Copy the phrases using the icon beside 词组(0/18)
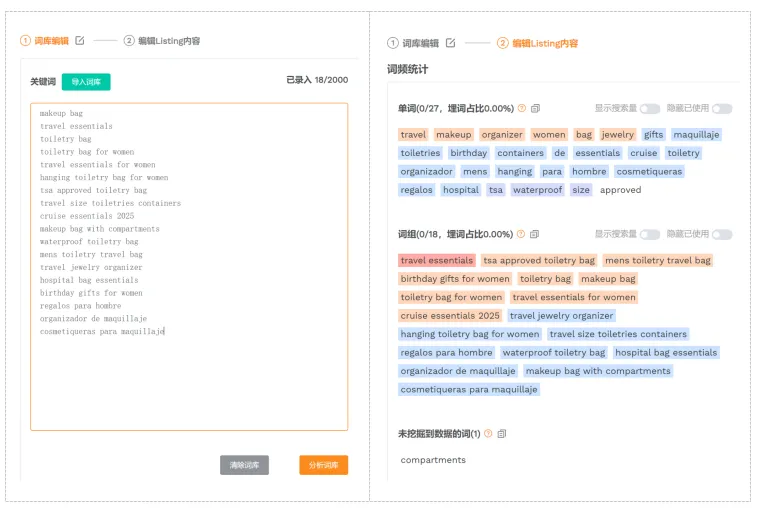This screenshot has width=762, height=510. pos(535,234)
